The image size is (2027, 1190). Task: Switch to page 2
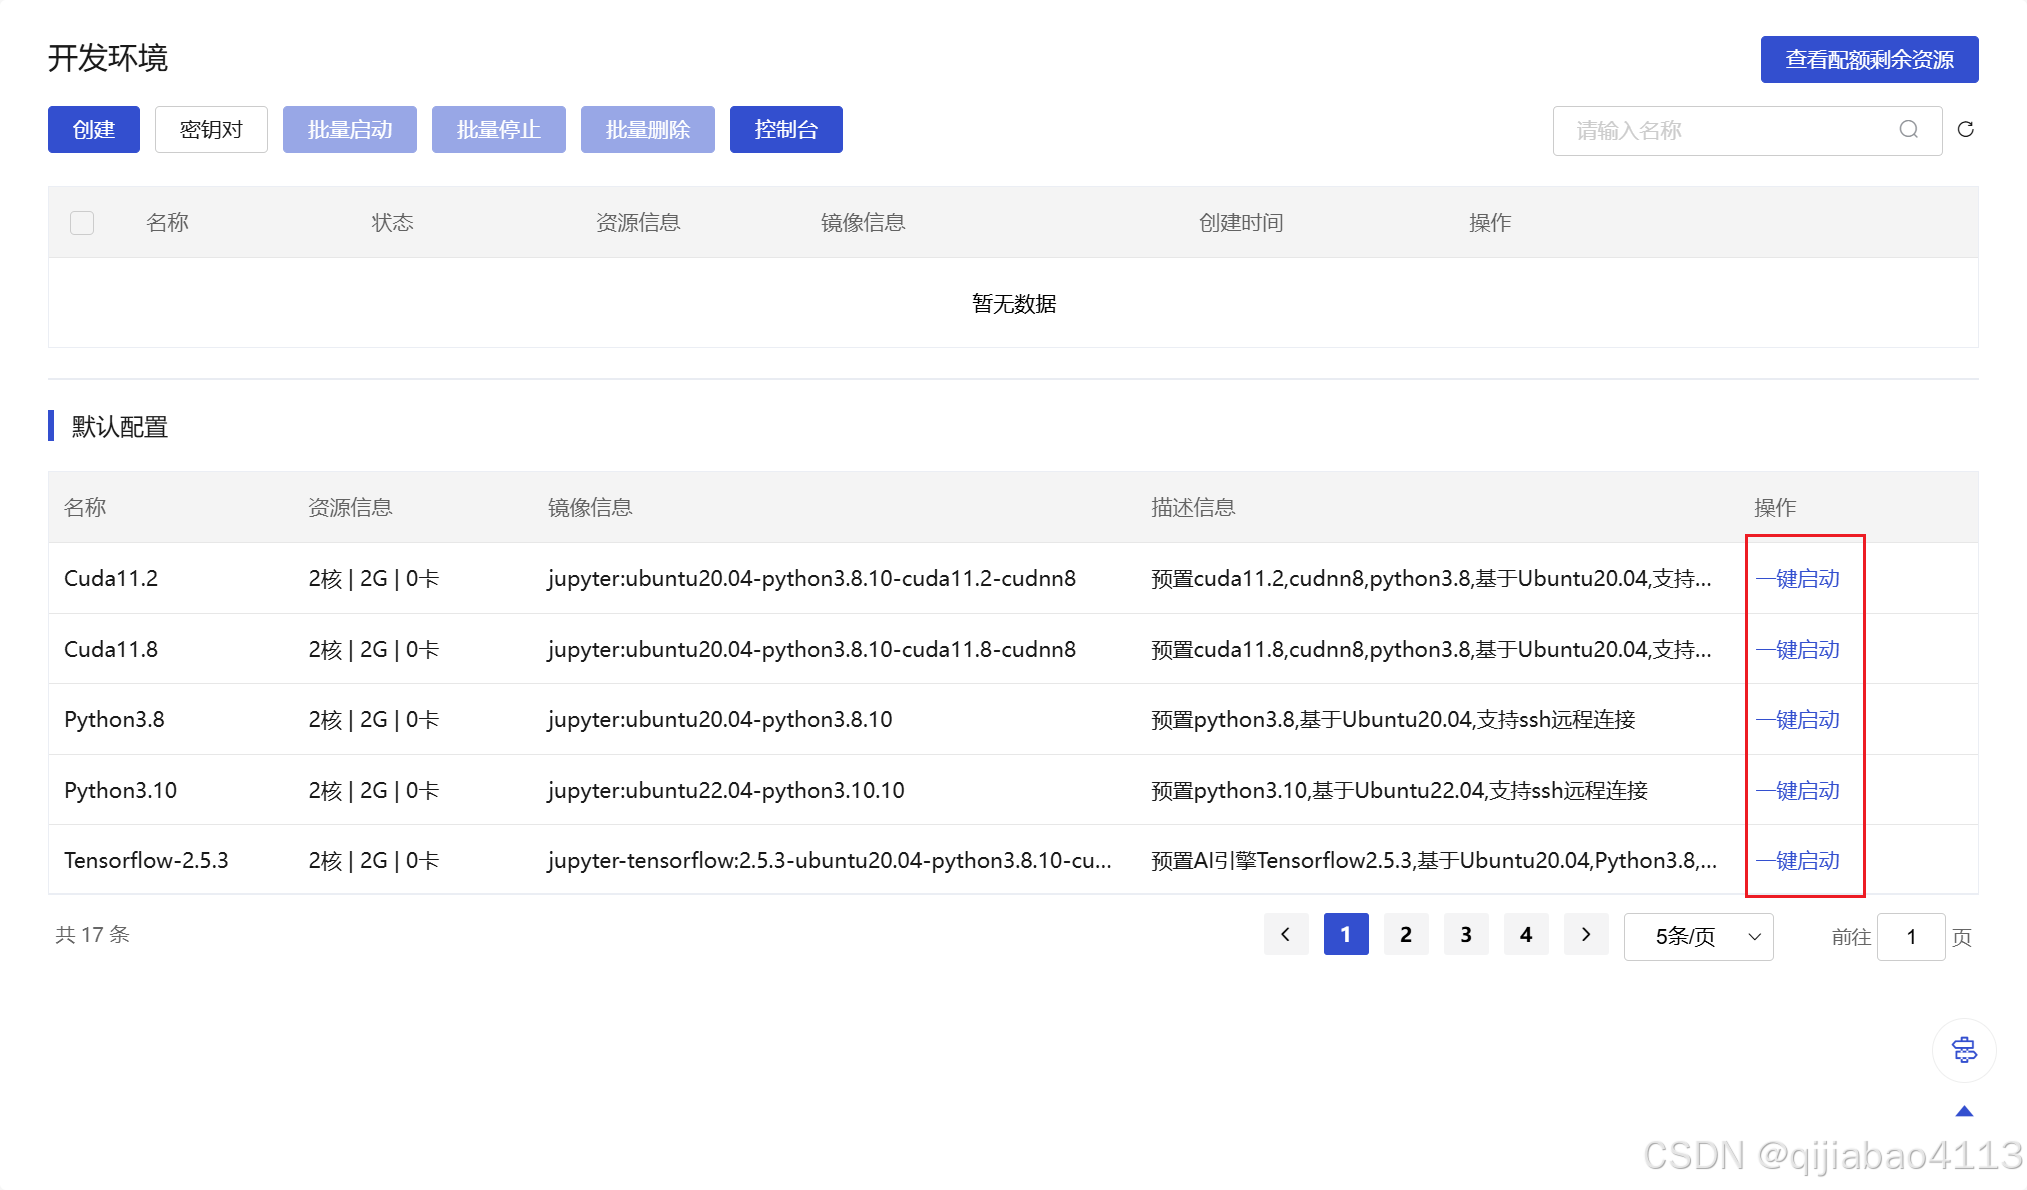click(x=1406, y=935)
